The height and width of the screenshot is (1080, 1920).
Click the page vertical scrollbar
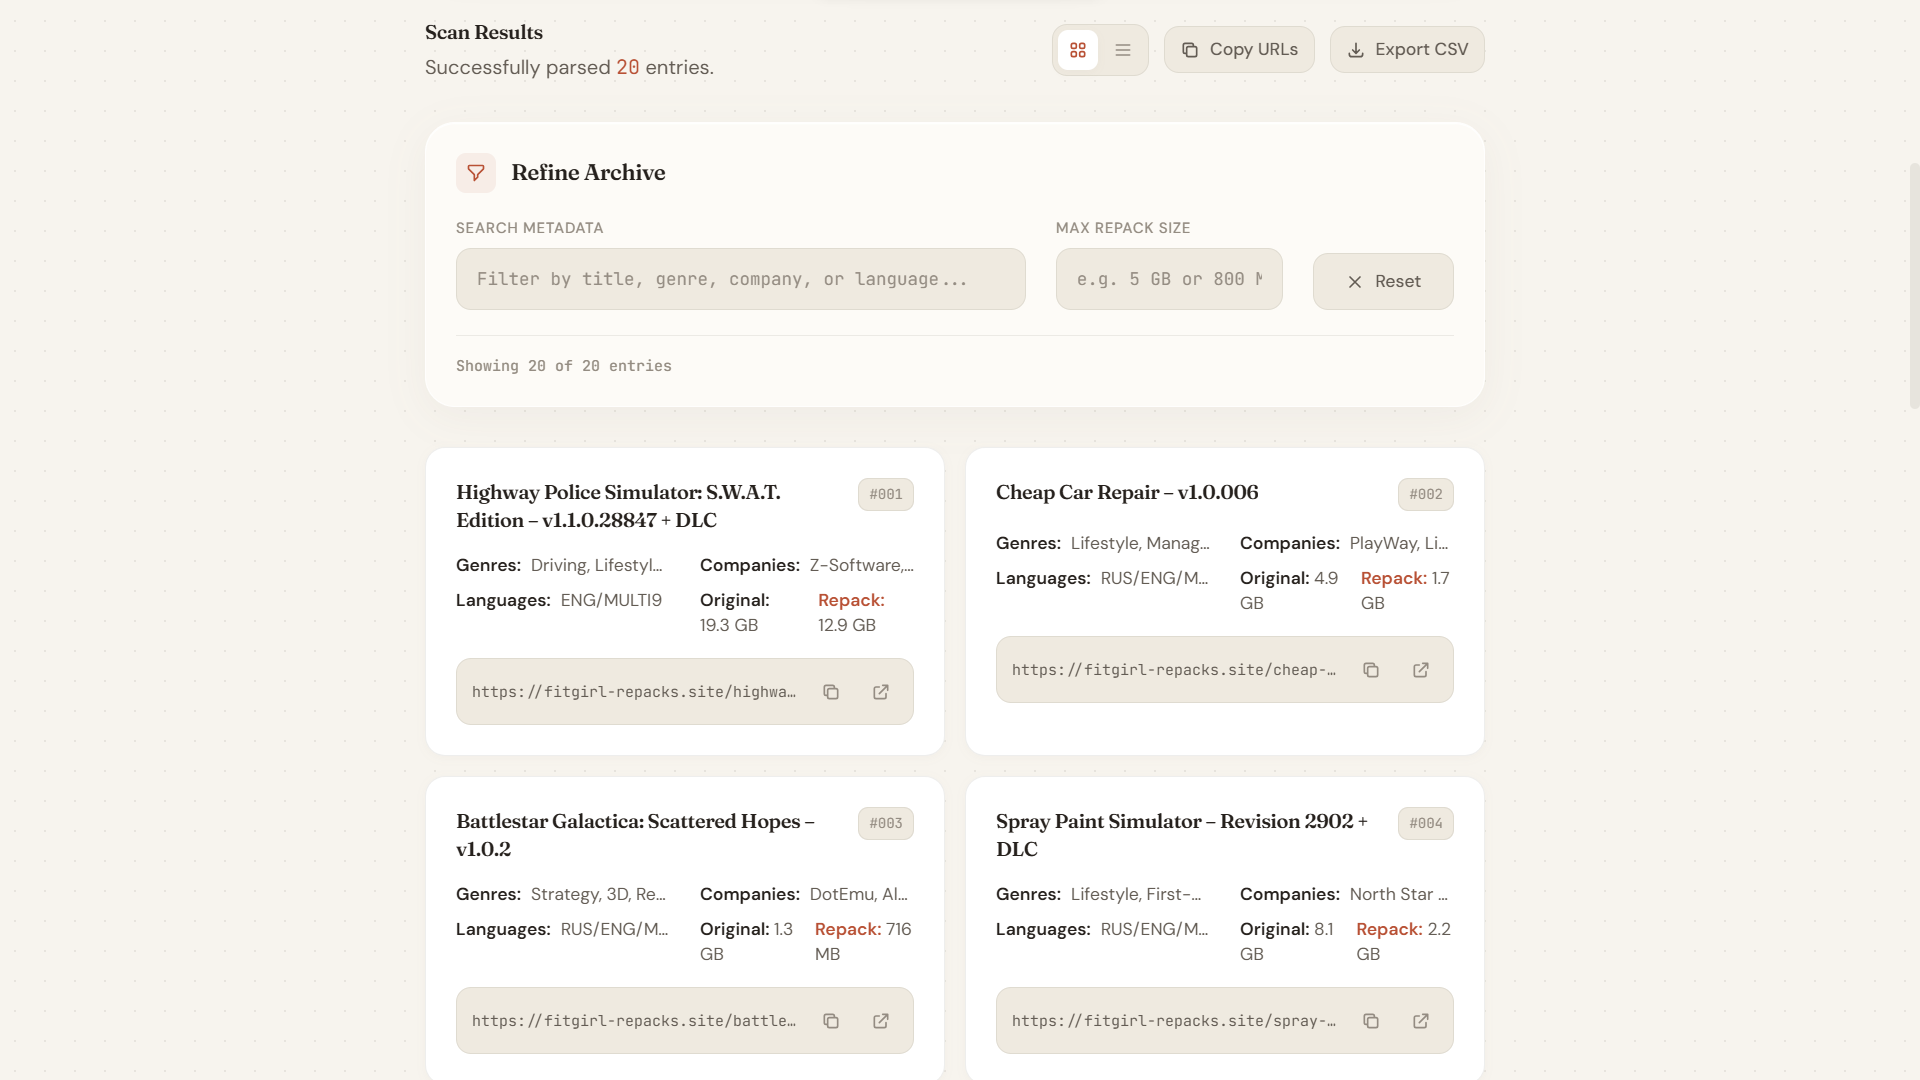tap(1914, 285)
